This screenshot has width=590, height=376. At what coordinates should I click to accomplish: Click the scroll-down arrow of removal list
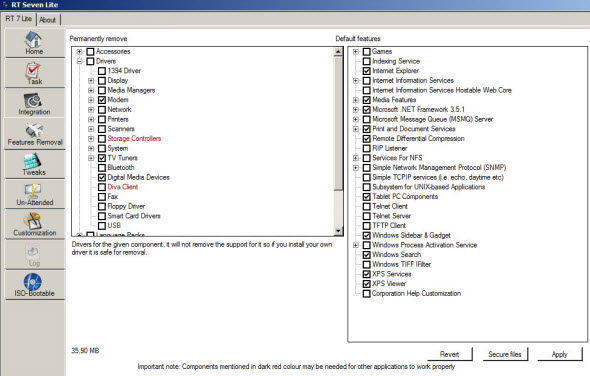point(338,231)
